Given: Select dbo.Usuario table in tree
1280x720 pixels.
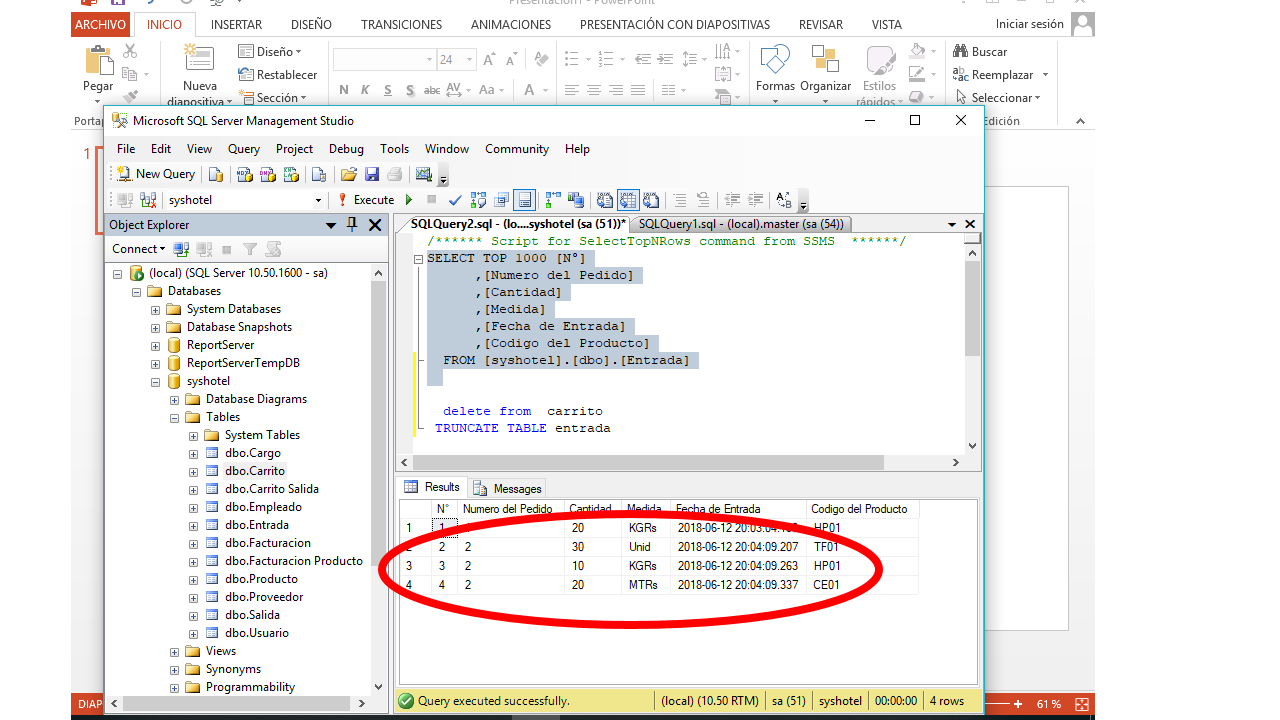Looking at the screenshot, I should pyautogui.click(x=257, y=633).
